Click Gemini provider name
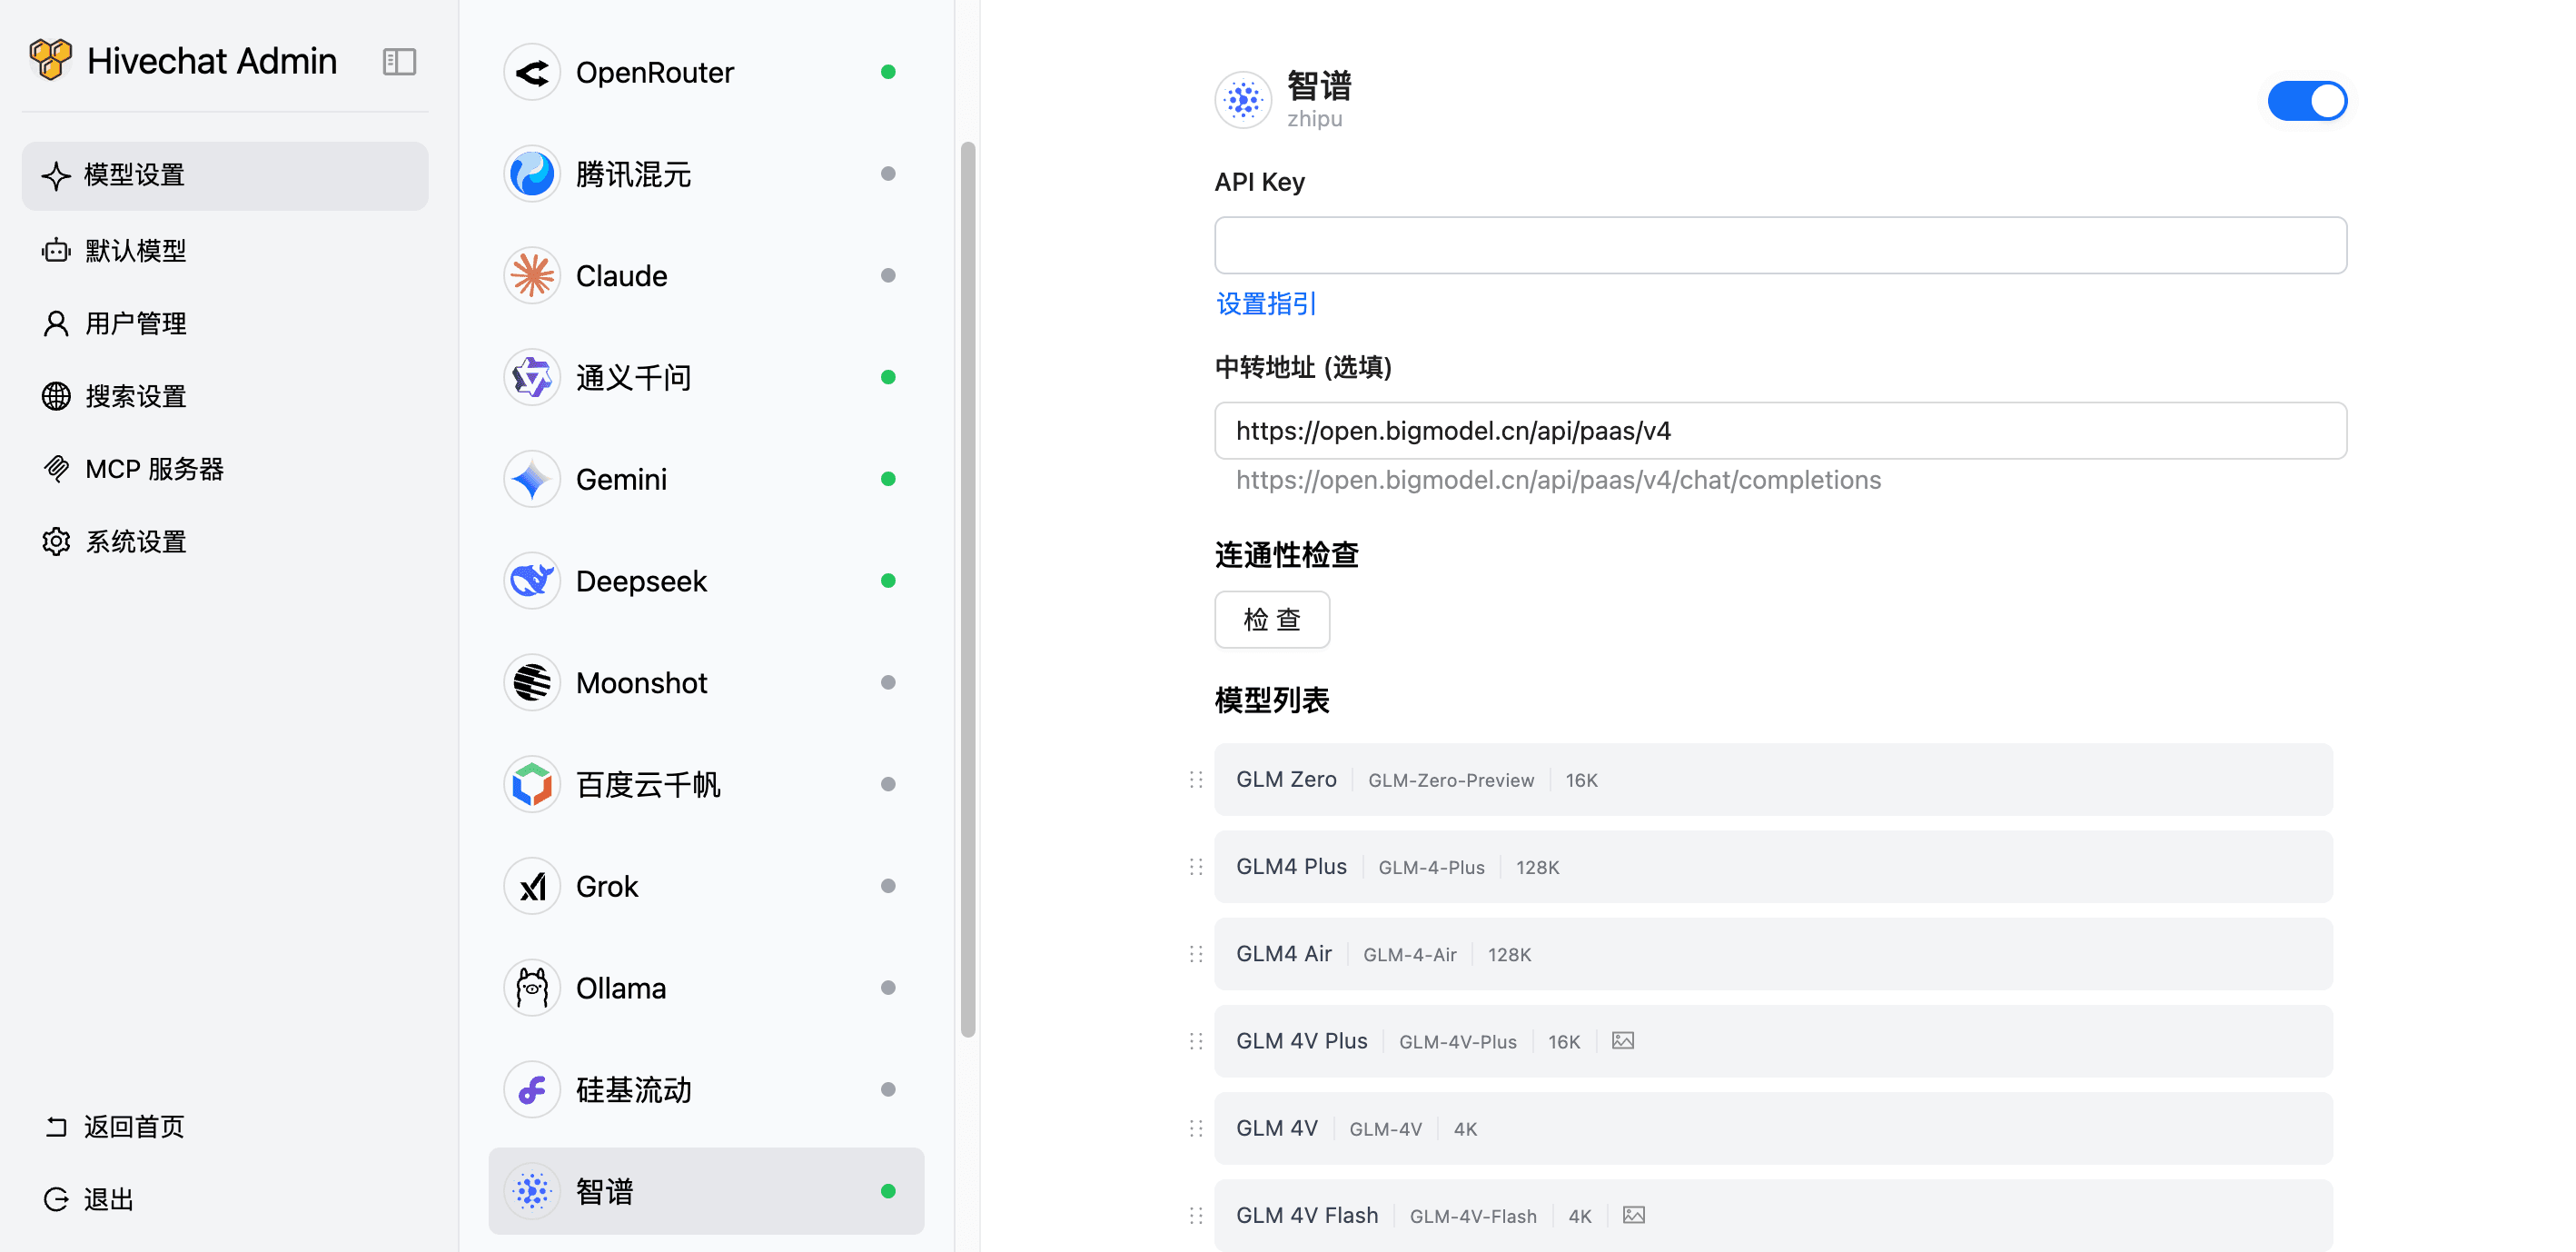 click(622, 479)
